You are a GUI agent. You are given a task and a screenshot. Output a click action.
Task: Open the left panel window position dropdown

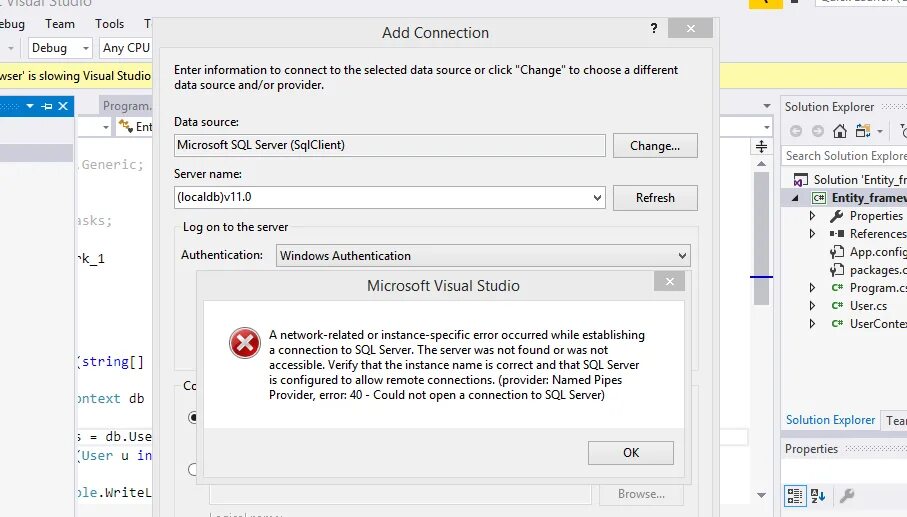point(30,106)
